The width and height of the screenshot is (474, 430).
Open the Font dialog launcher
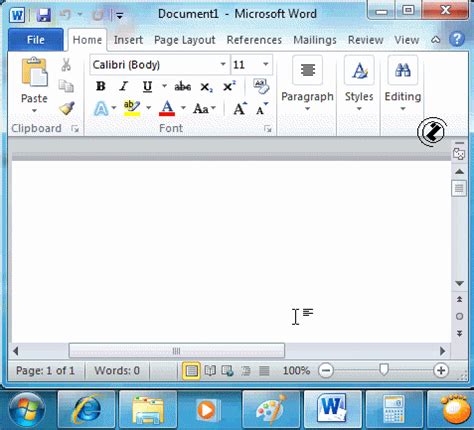267,129
